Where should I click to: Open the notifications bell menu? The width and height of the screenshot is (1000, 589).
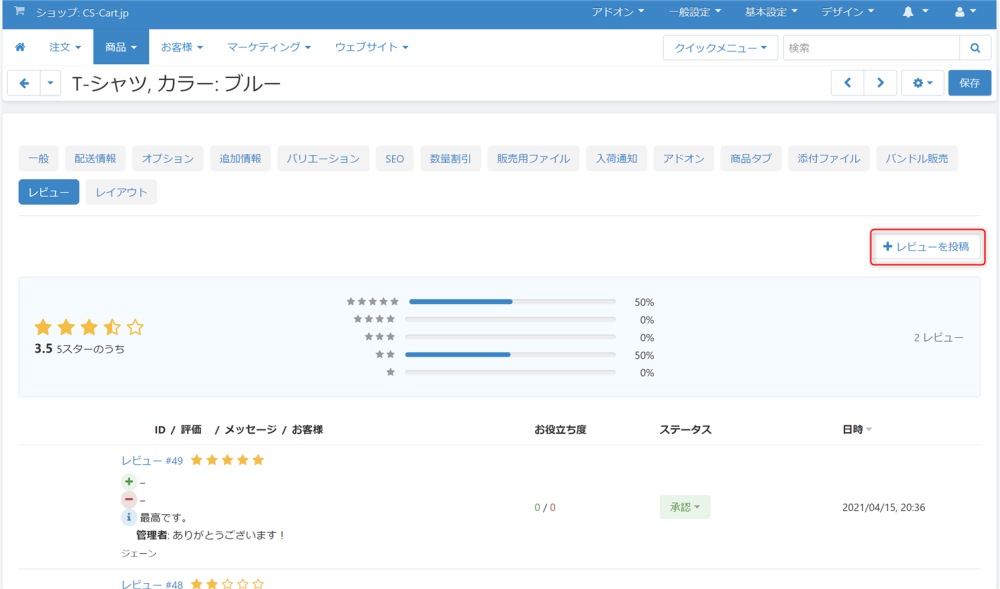pos(915,12)
